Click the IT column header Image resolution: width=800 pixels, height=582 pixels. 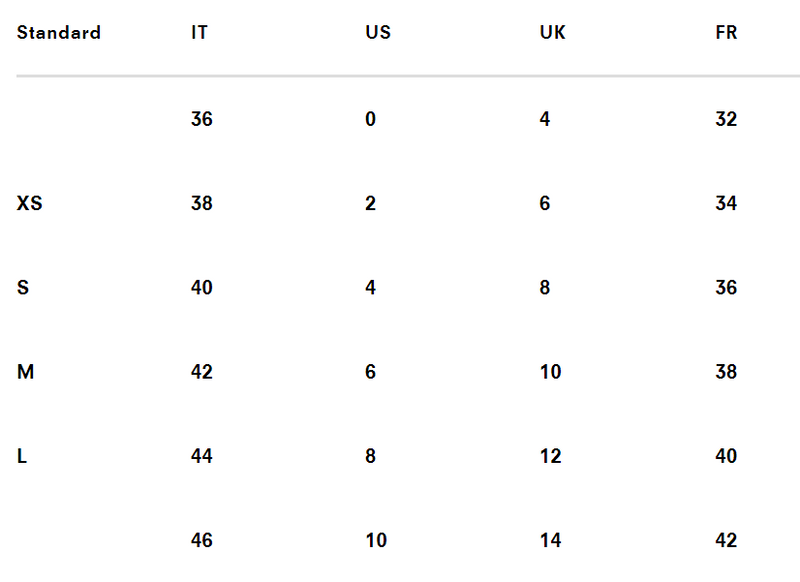click(x=200, y=32)
